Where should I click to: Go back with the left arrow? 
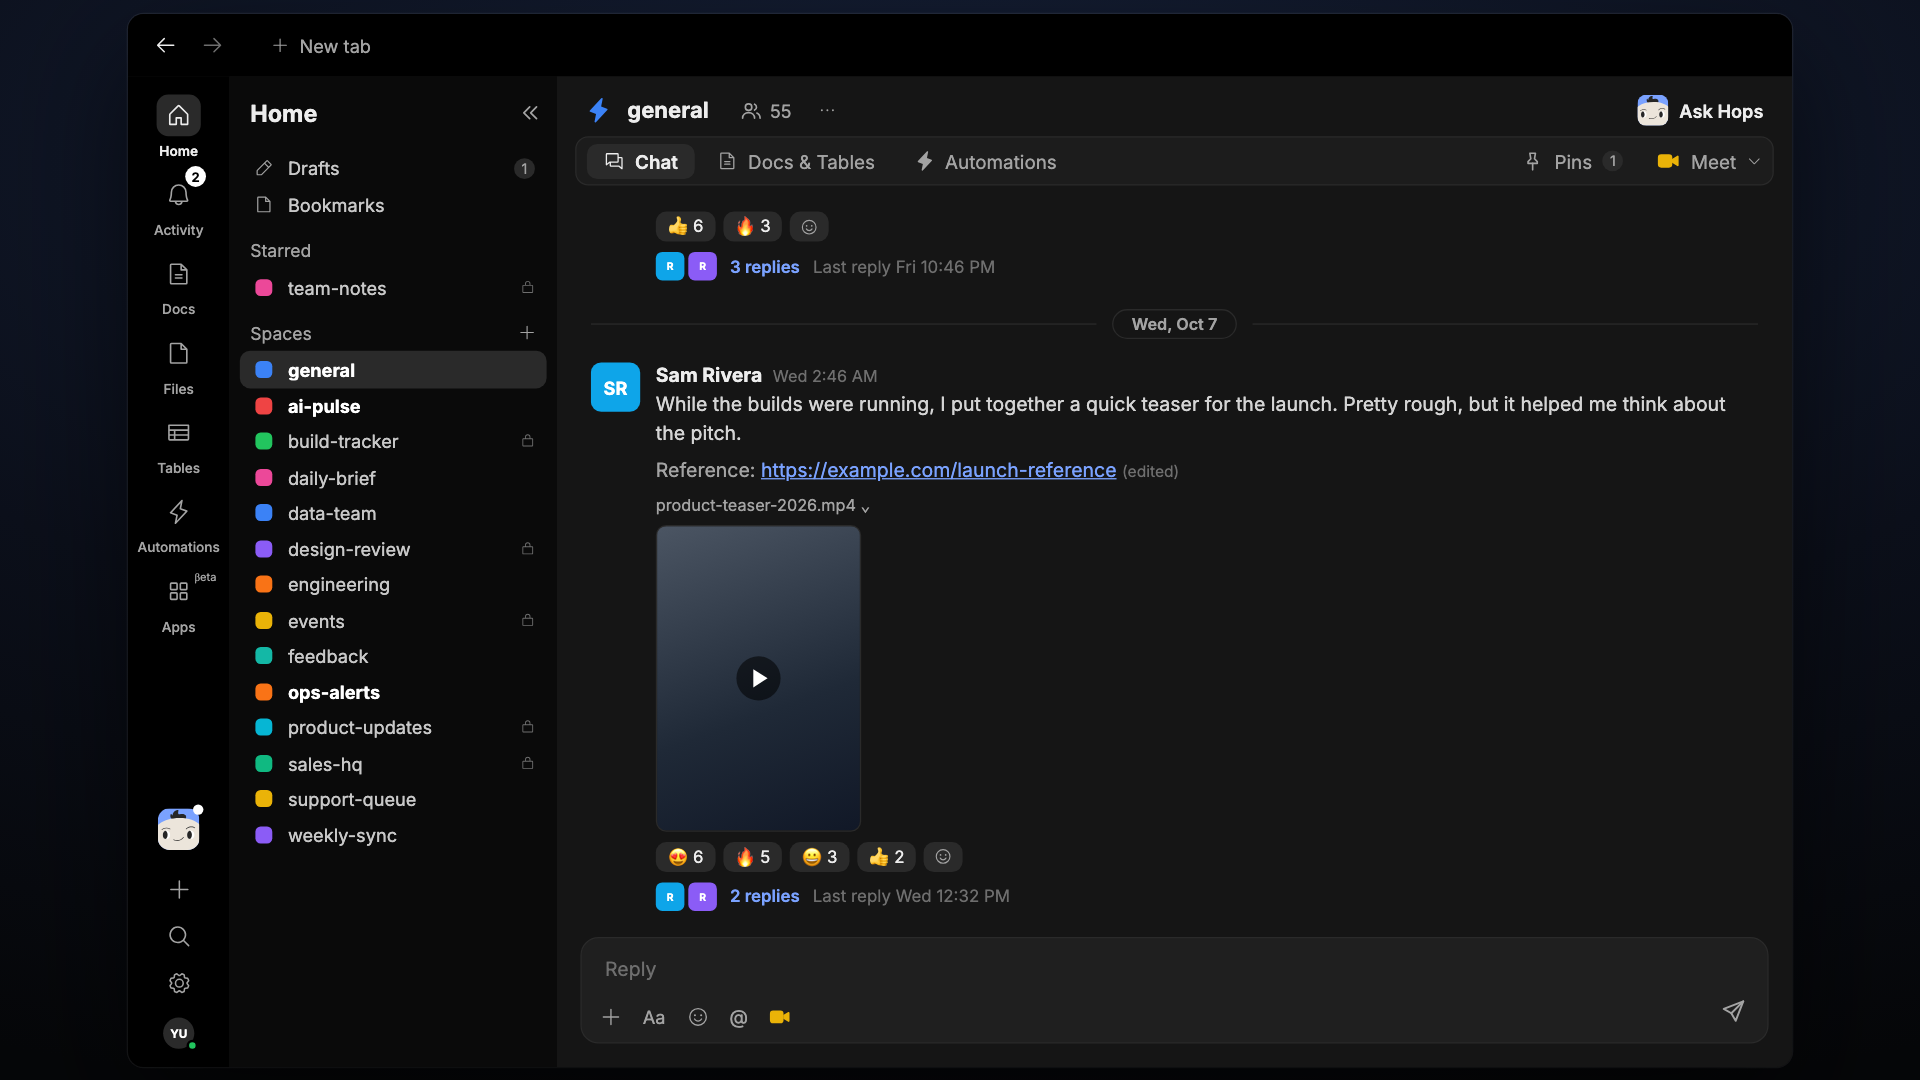[x=165, y=46]
